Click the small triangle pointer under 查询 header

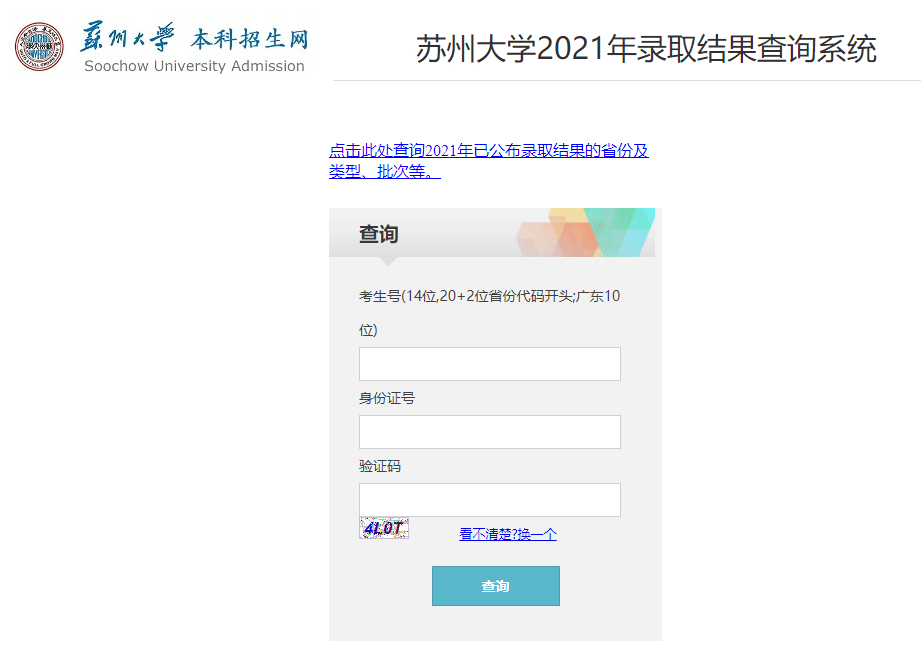point(388,261)
